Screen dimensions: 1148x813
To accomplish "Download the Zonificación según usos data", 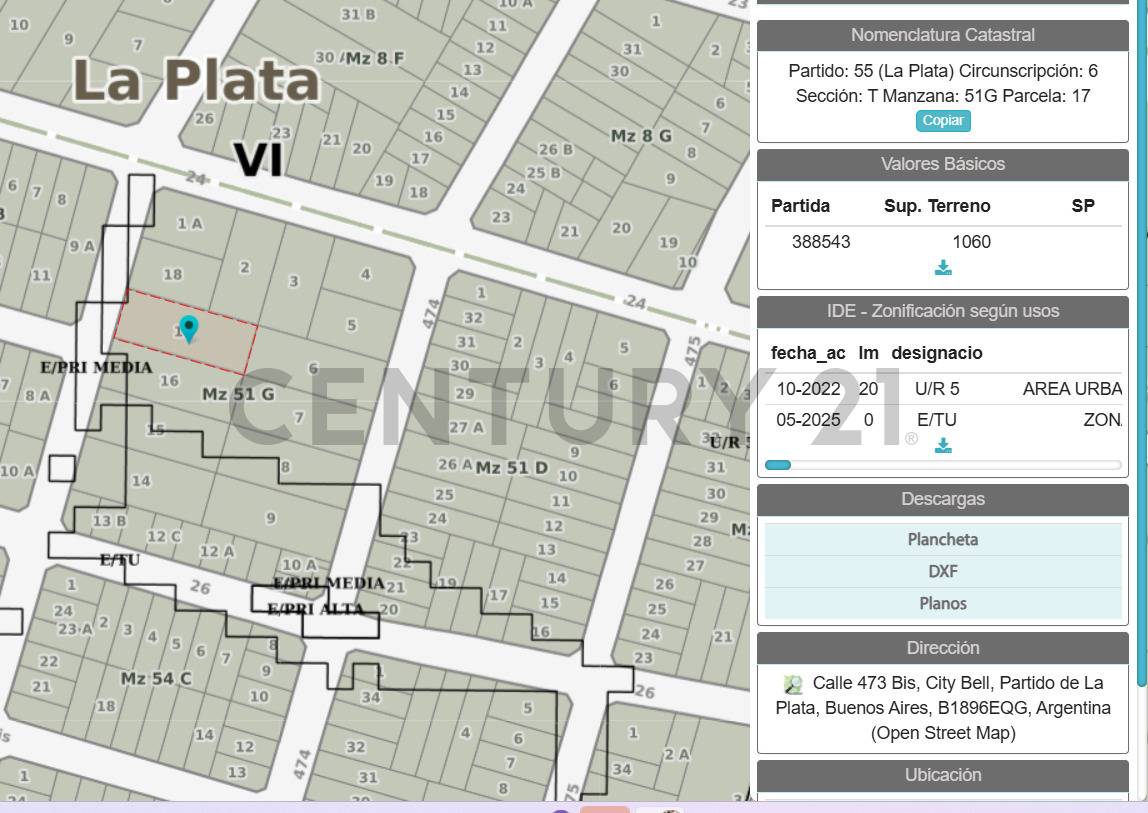I will pos(942,446).
